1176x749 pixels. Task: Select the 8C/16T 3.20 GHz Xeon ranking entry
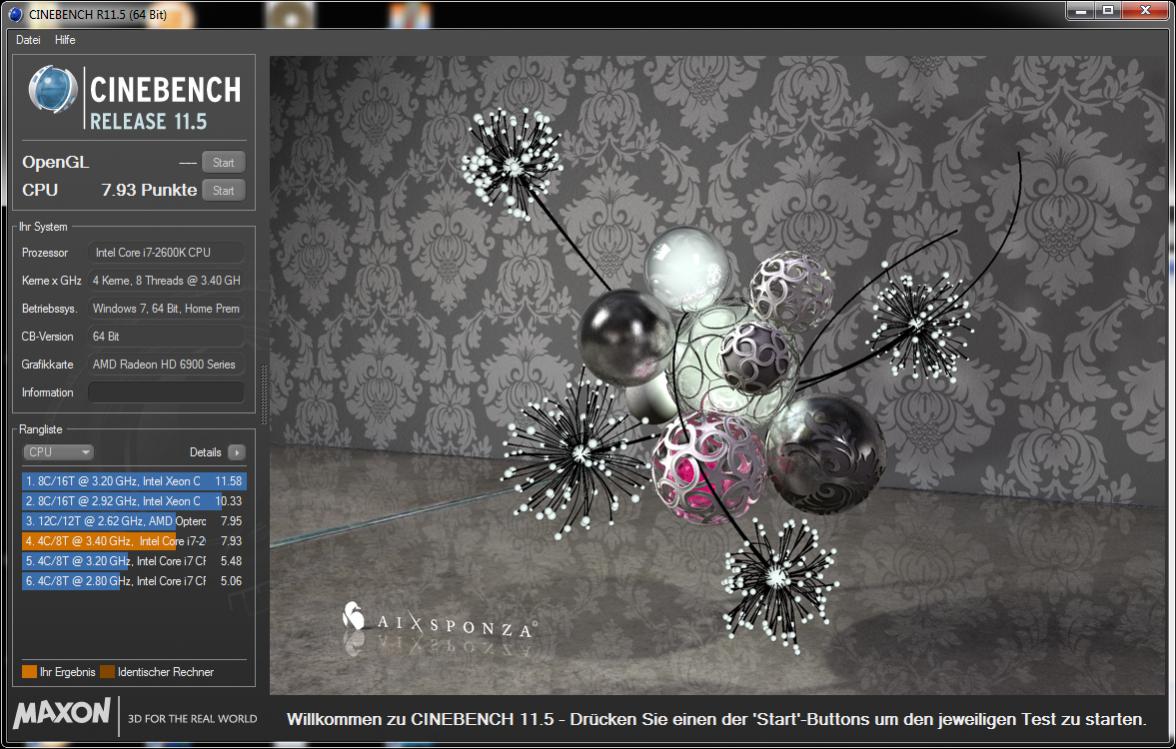pos(134,481)
